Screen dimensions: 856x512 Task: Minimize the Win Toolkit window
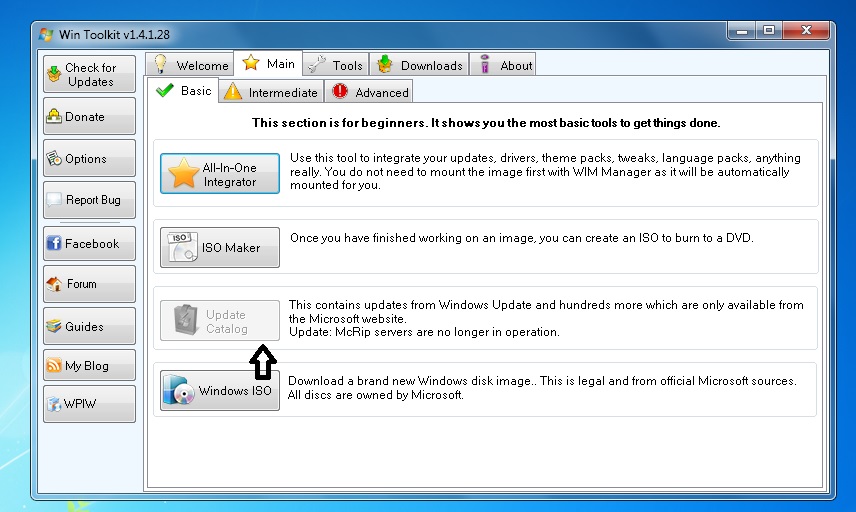742,31
